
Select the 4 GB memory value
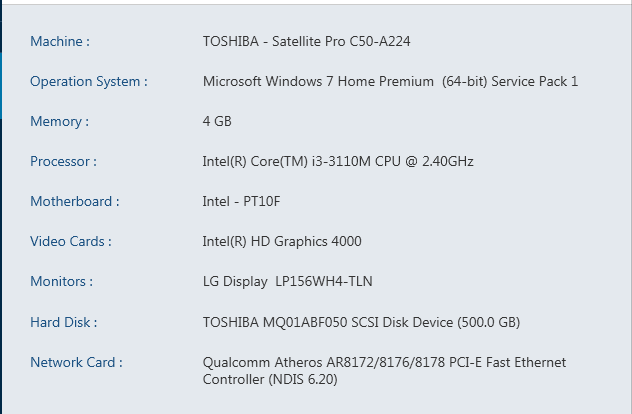(217, 121)
